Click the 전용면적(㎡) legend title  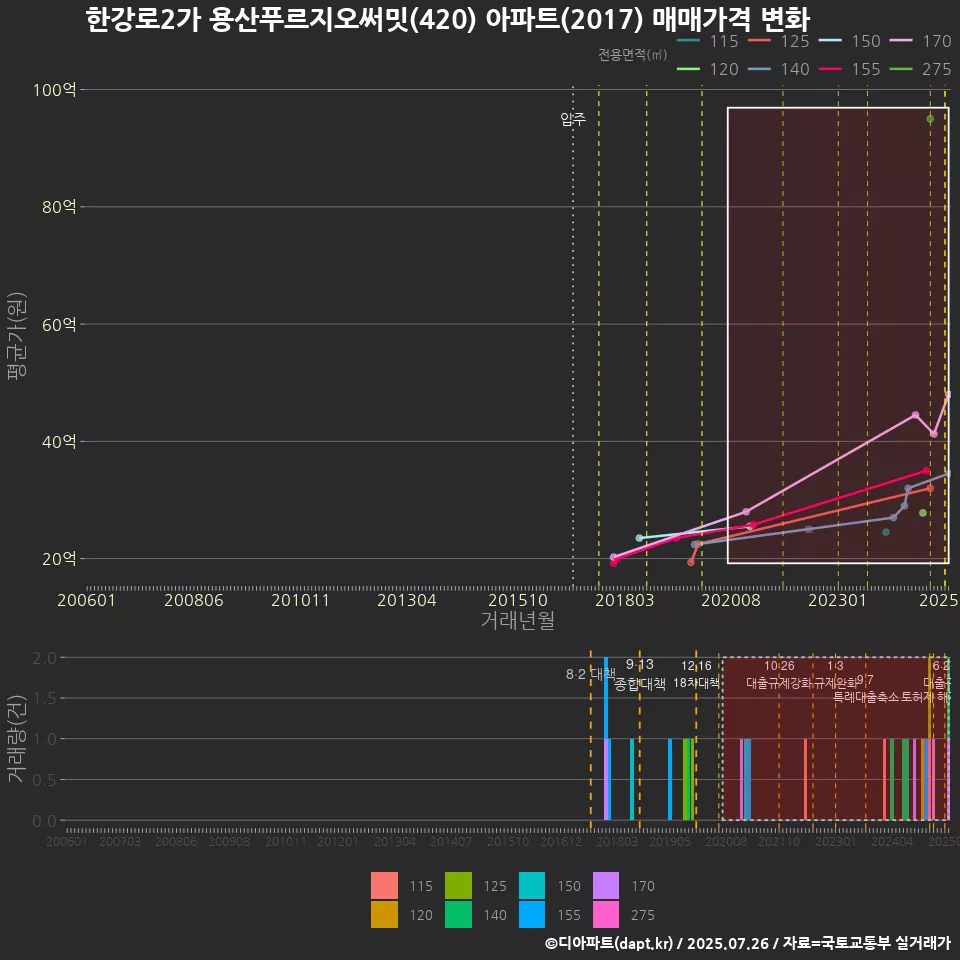[x=632, y=55]
